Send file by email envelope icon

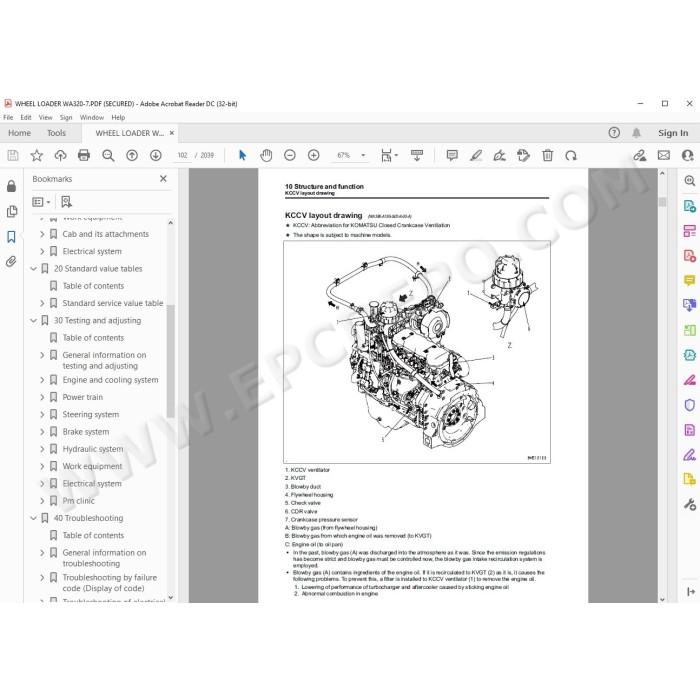point(664,155)
